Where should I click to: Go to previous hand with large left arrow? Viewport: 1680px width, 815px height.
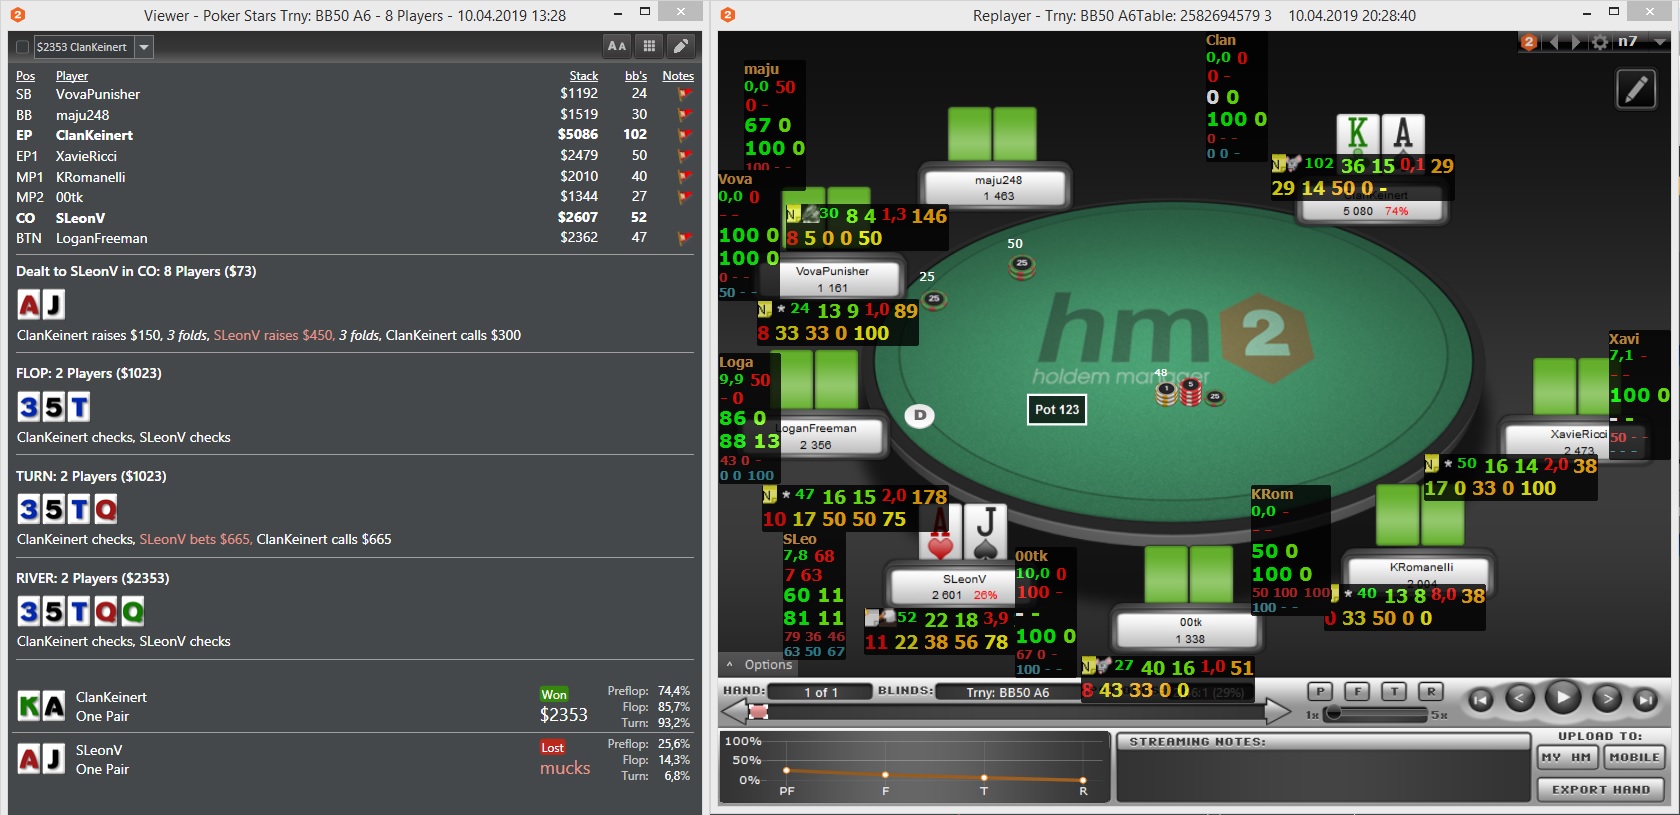coord(735,711)
